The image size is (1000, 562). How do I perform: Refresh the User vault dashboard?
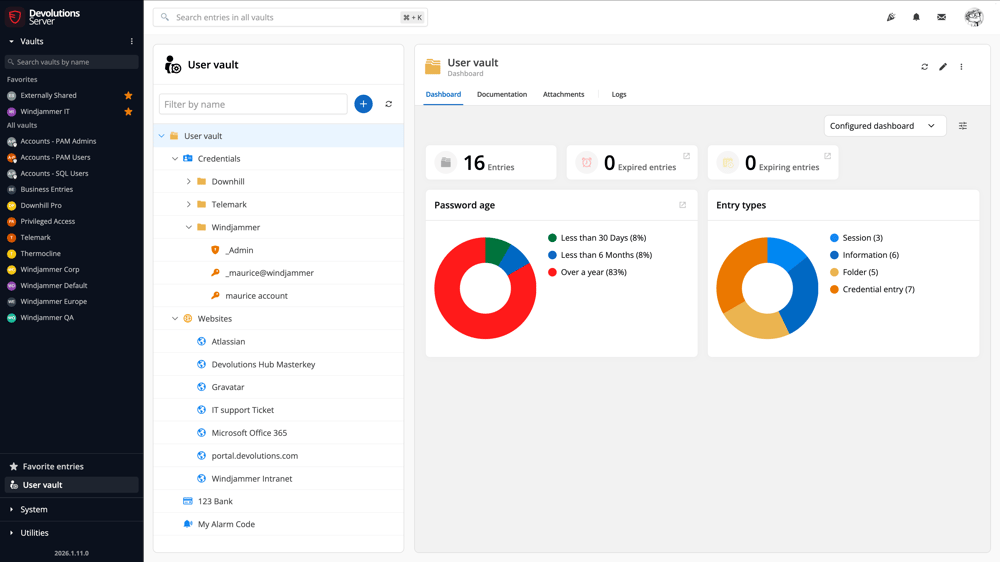coord(924,66)
